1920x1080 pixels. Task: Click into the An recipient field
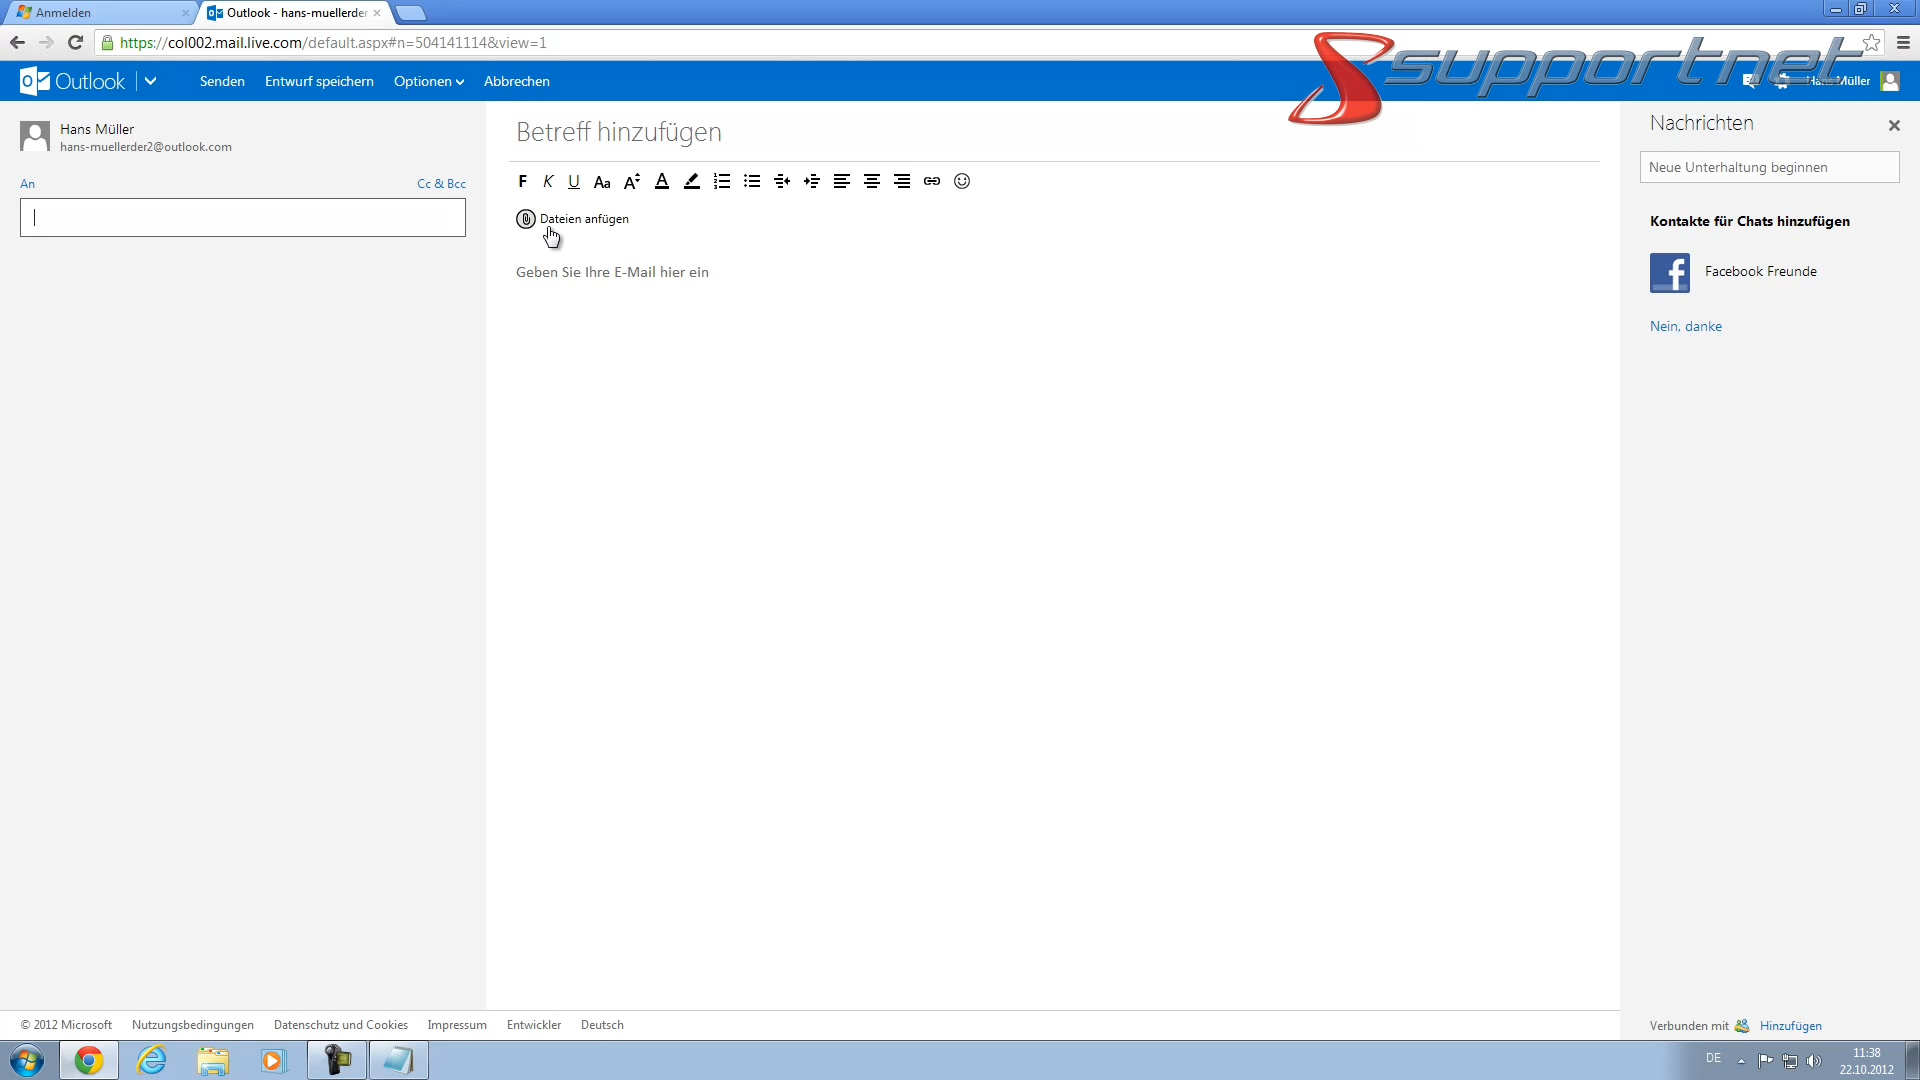243,217
